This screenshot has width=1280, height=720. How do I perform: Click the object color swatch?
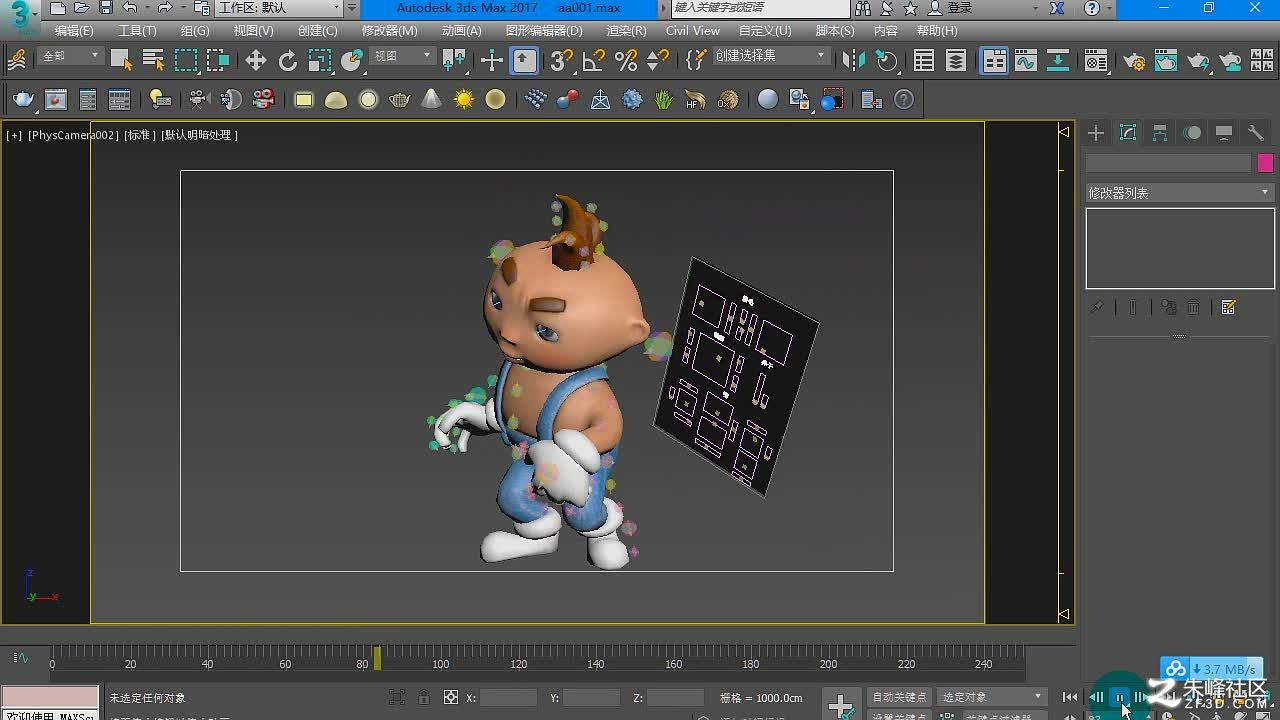(1265, 163)
